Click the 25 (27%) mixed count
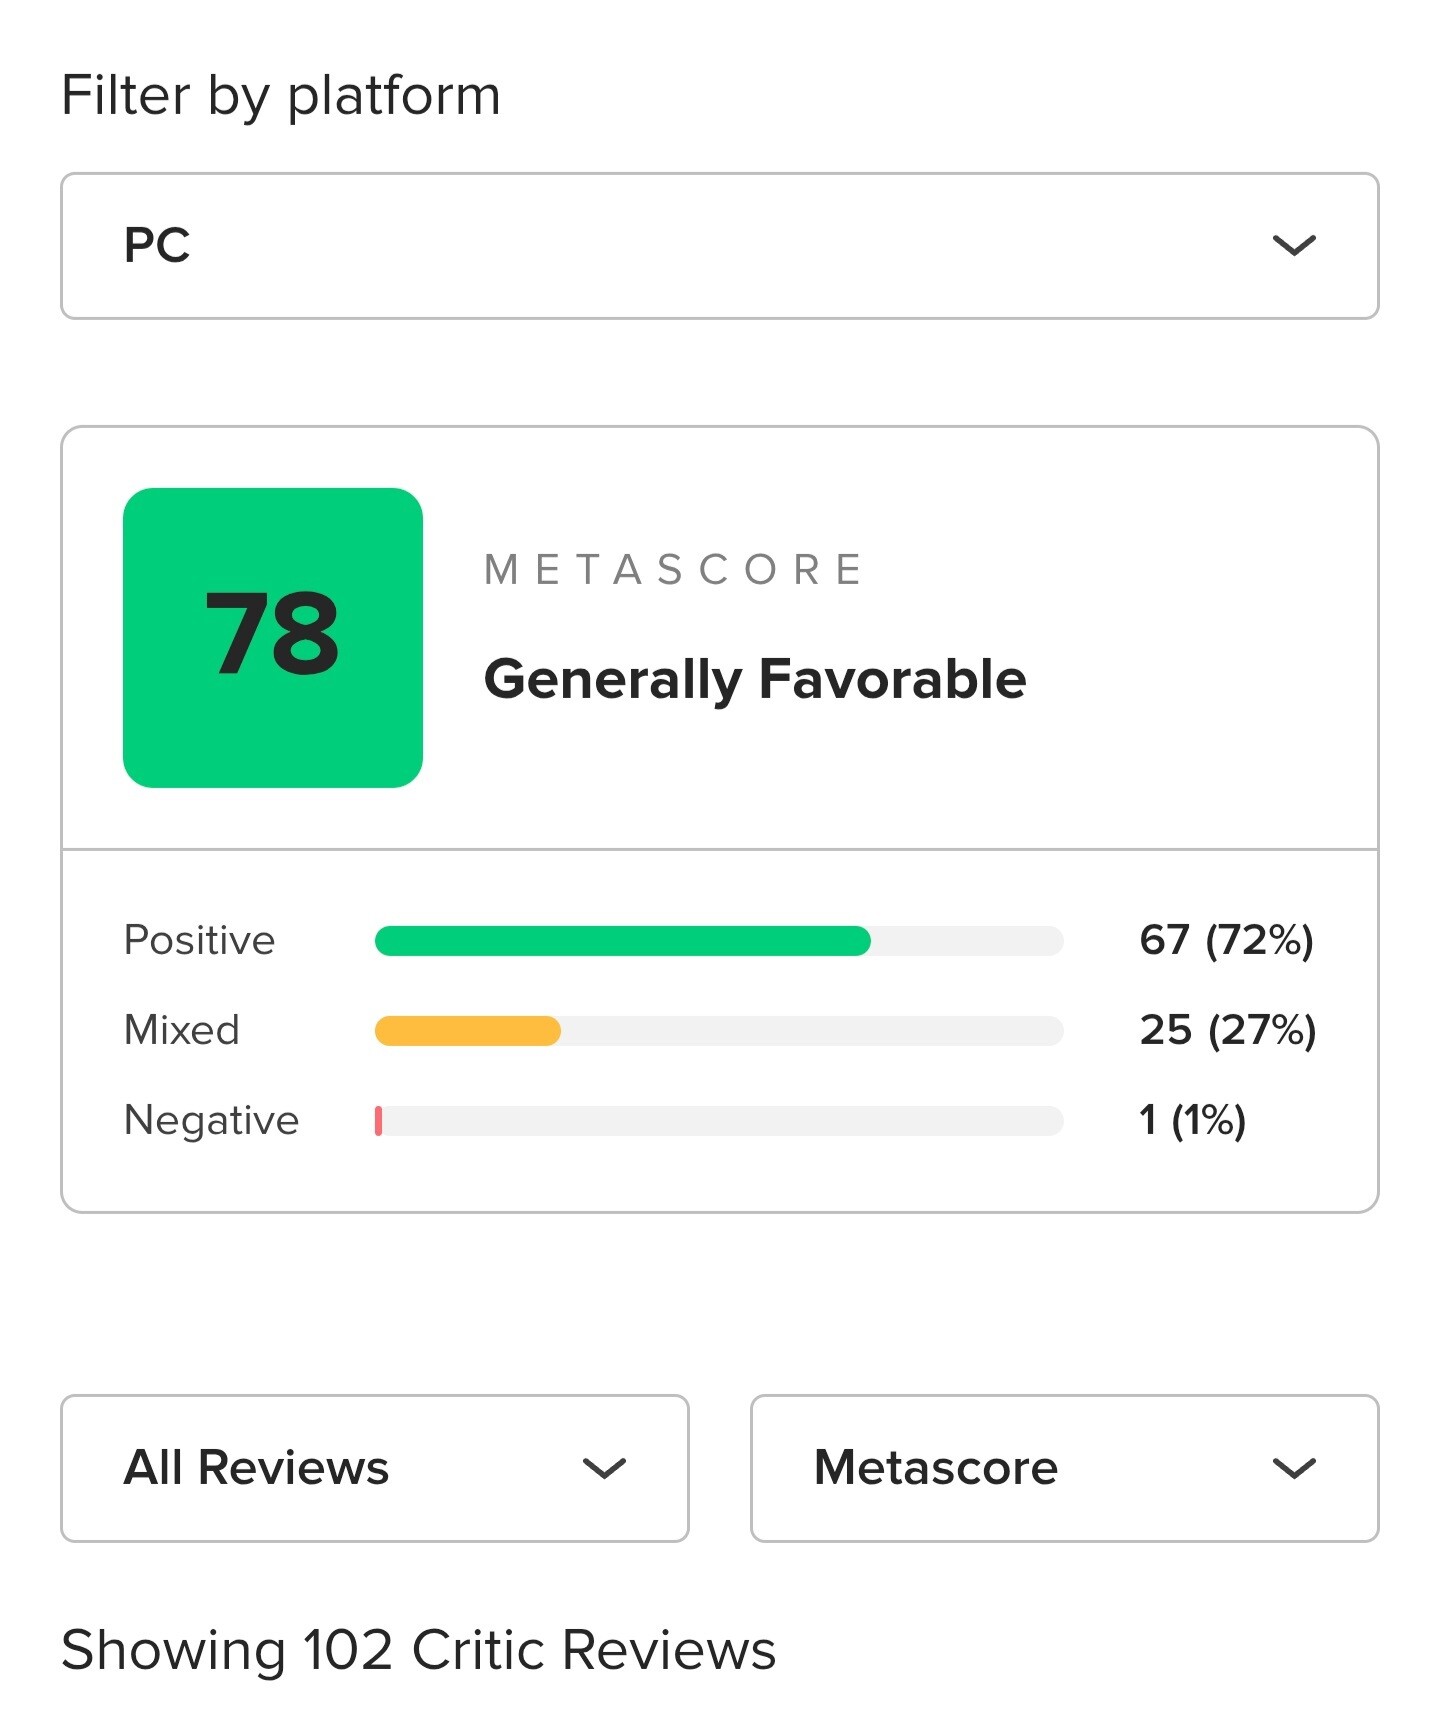 1228,1030
